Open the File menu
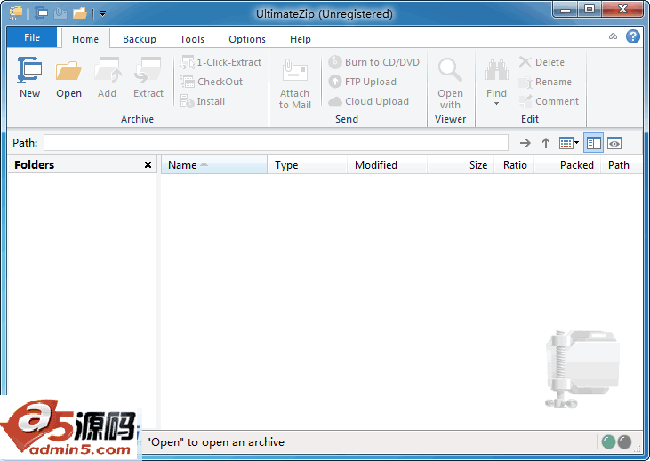The height and width of the screenshot is (461, 650). pos(32,38)
